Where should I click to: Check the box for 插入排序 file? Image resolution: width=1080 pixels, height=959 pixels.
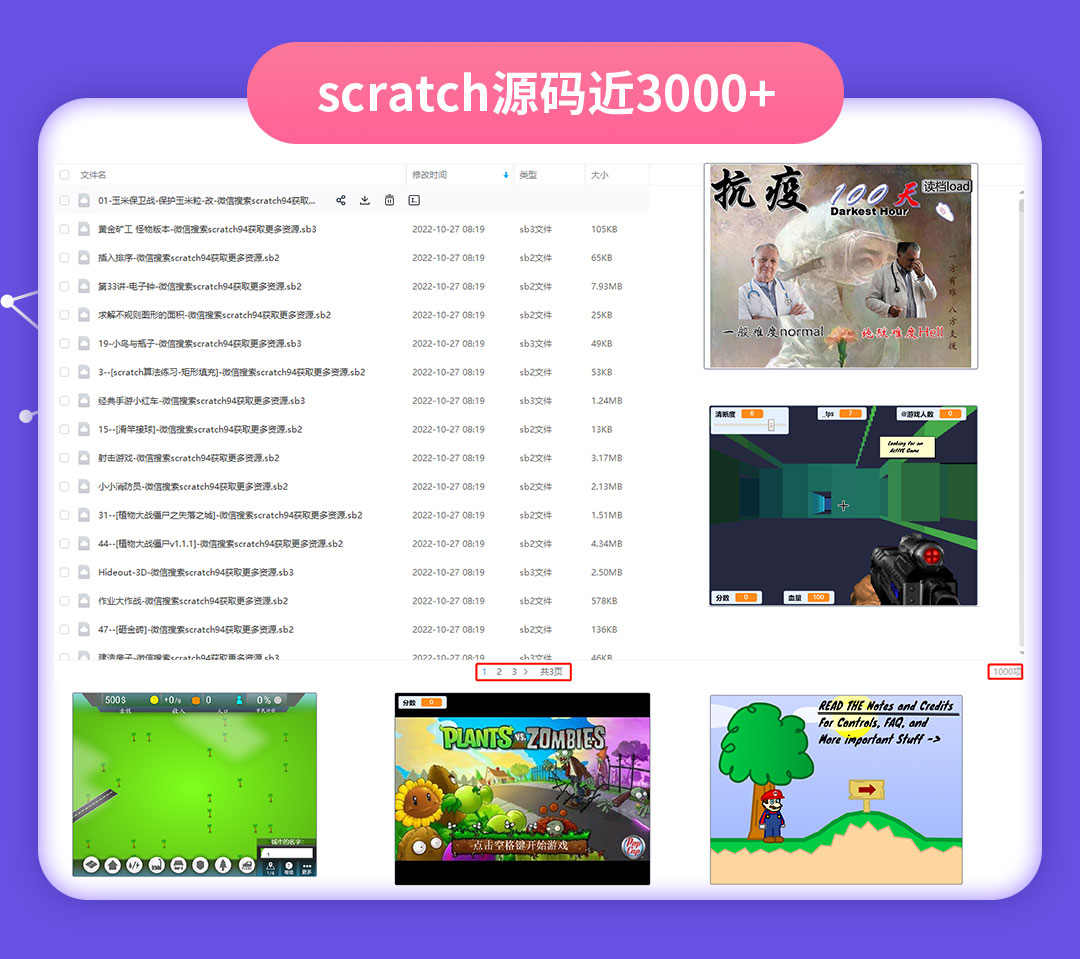click(64, 258)
